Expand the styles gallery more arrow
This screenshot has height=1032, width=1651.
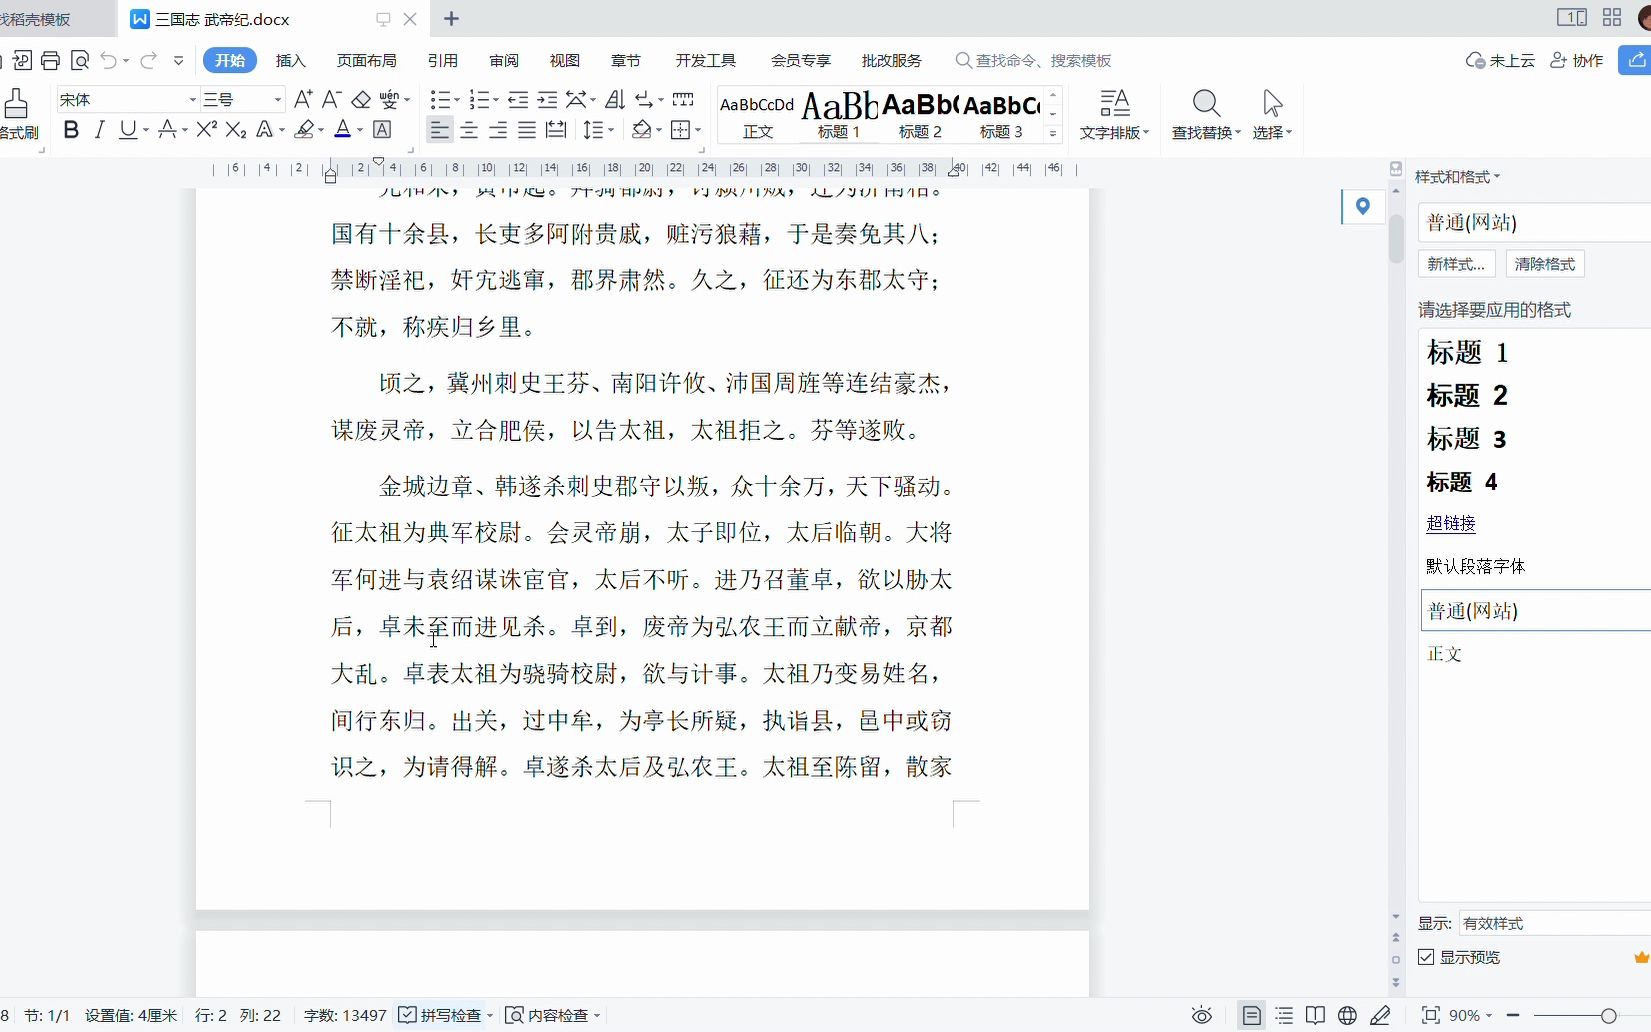[1053, 133]
